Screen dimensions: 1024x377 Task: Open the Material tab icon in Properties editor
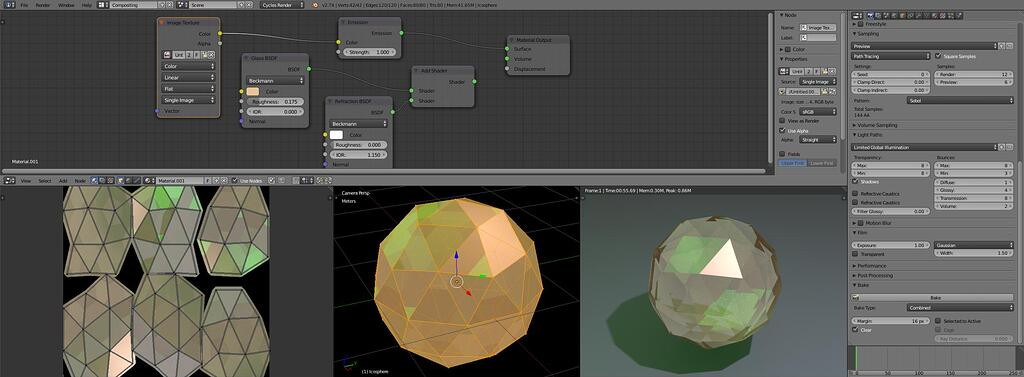(x=935, y=15)
